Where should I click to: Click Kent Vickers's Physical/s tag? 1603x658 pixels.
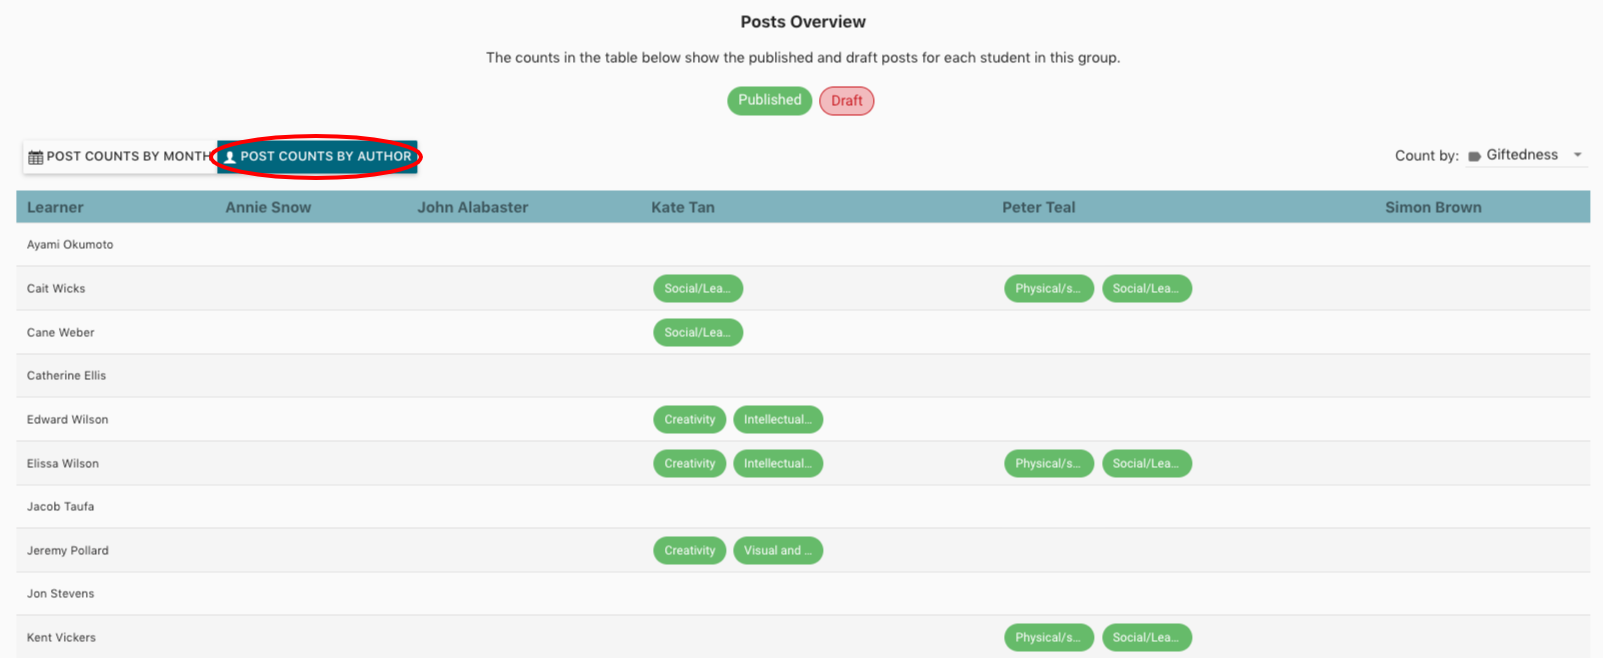pos(1048,638)
